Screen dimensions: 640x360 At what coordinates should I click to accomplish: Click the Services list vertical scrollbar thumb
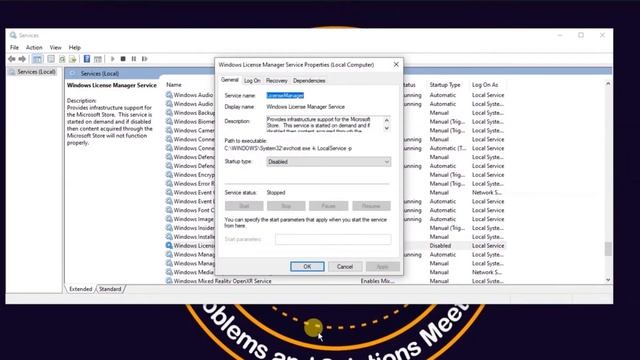point(608,249)
